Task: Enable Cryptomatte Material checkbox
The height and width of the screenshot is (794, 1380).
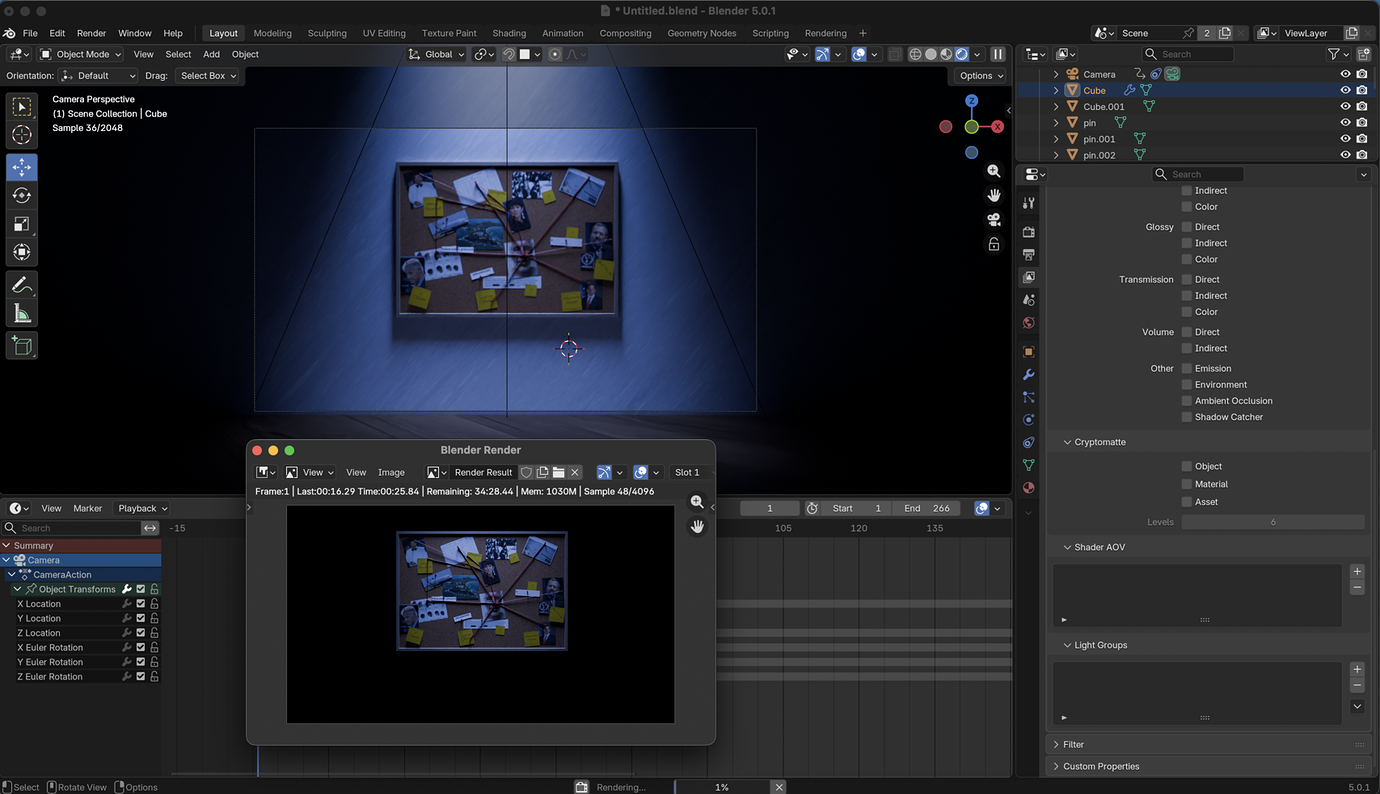Action: point(1187,484)
